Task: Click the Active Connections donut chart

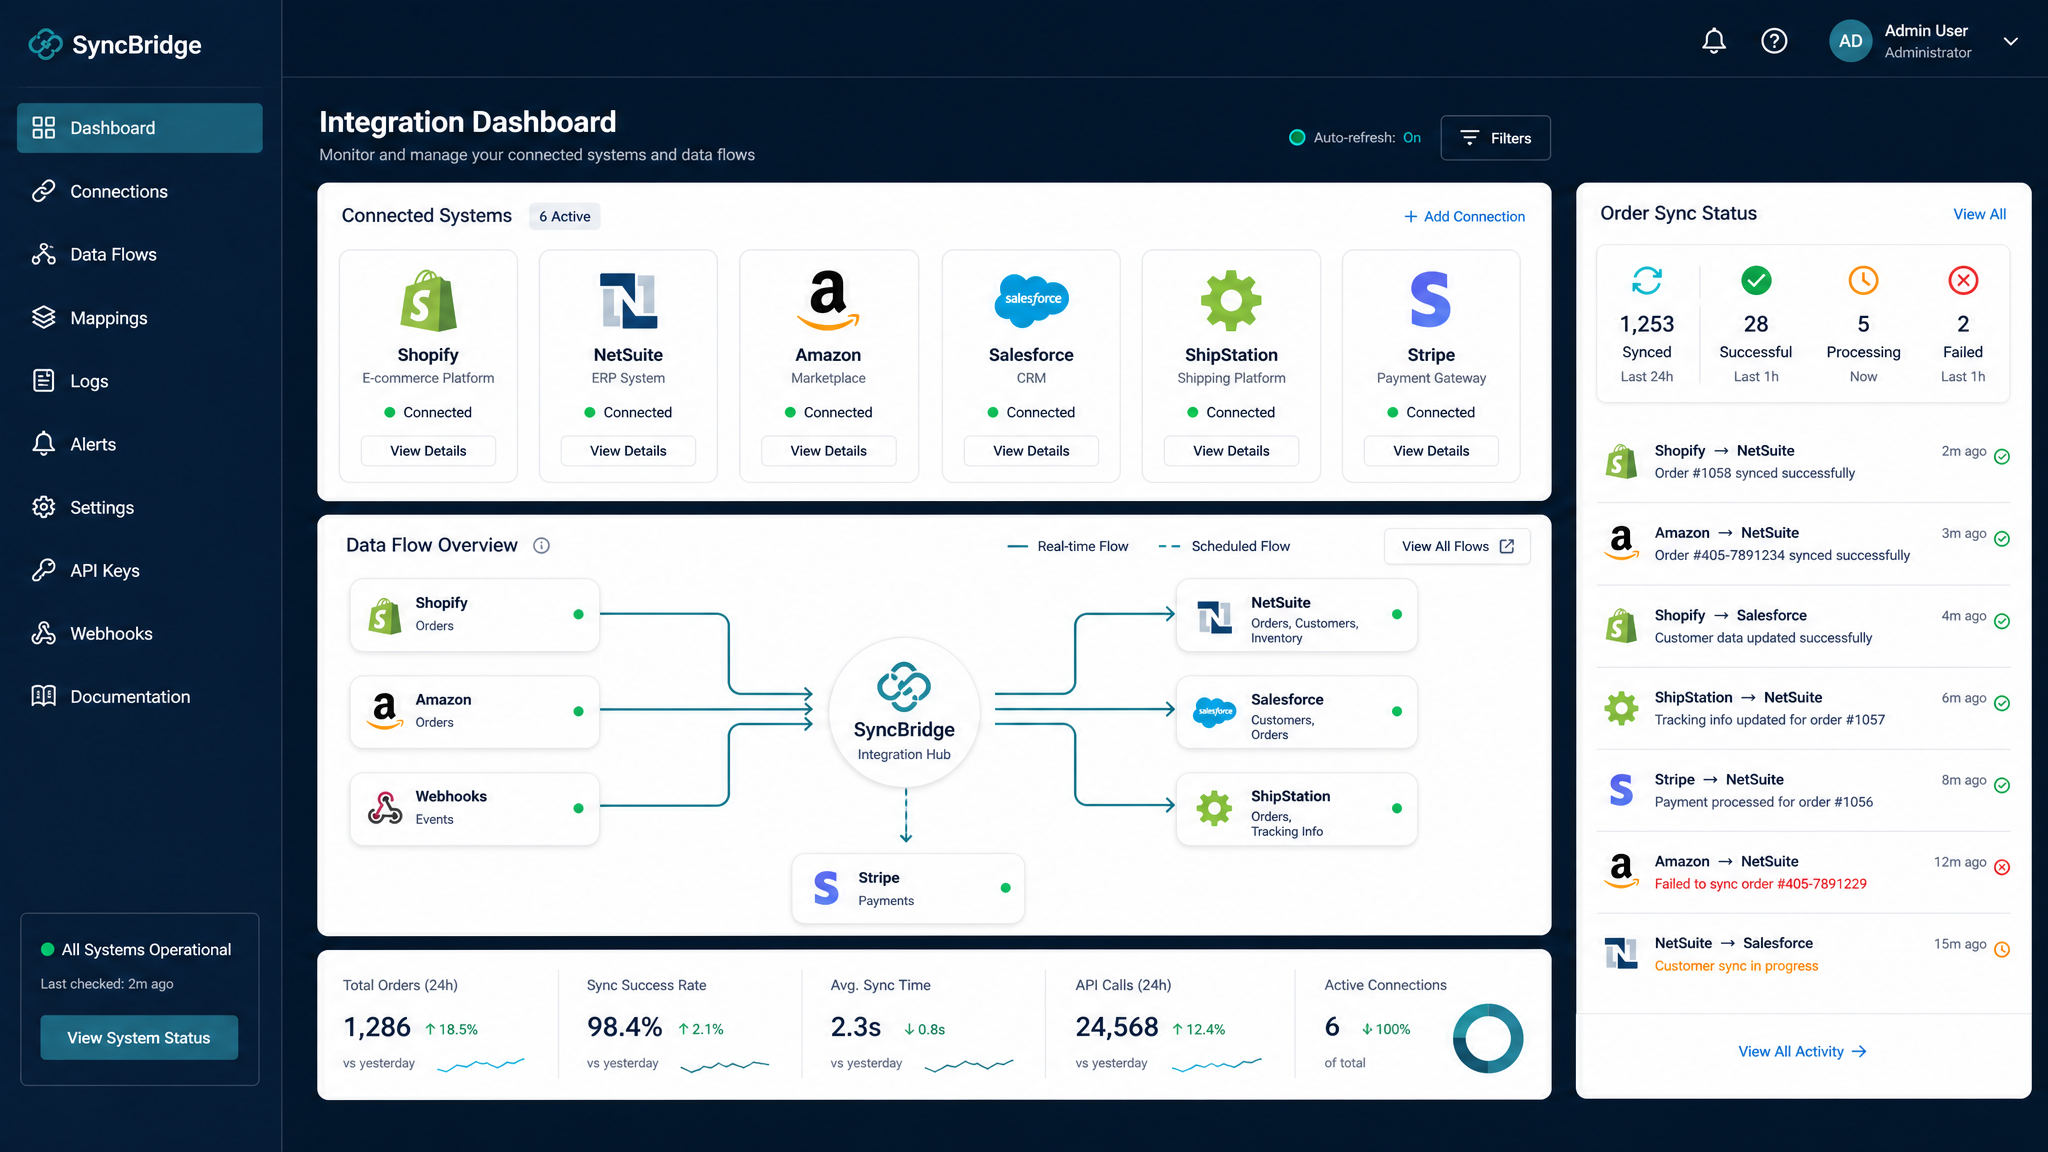Action: (1488, 1038)
